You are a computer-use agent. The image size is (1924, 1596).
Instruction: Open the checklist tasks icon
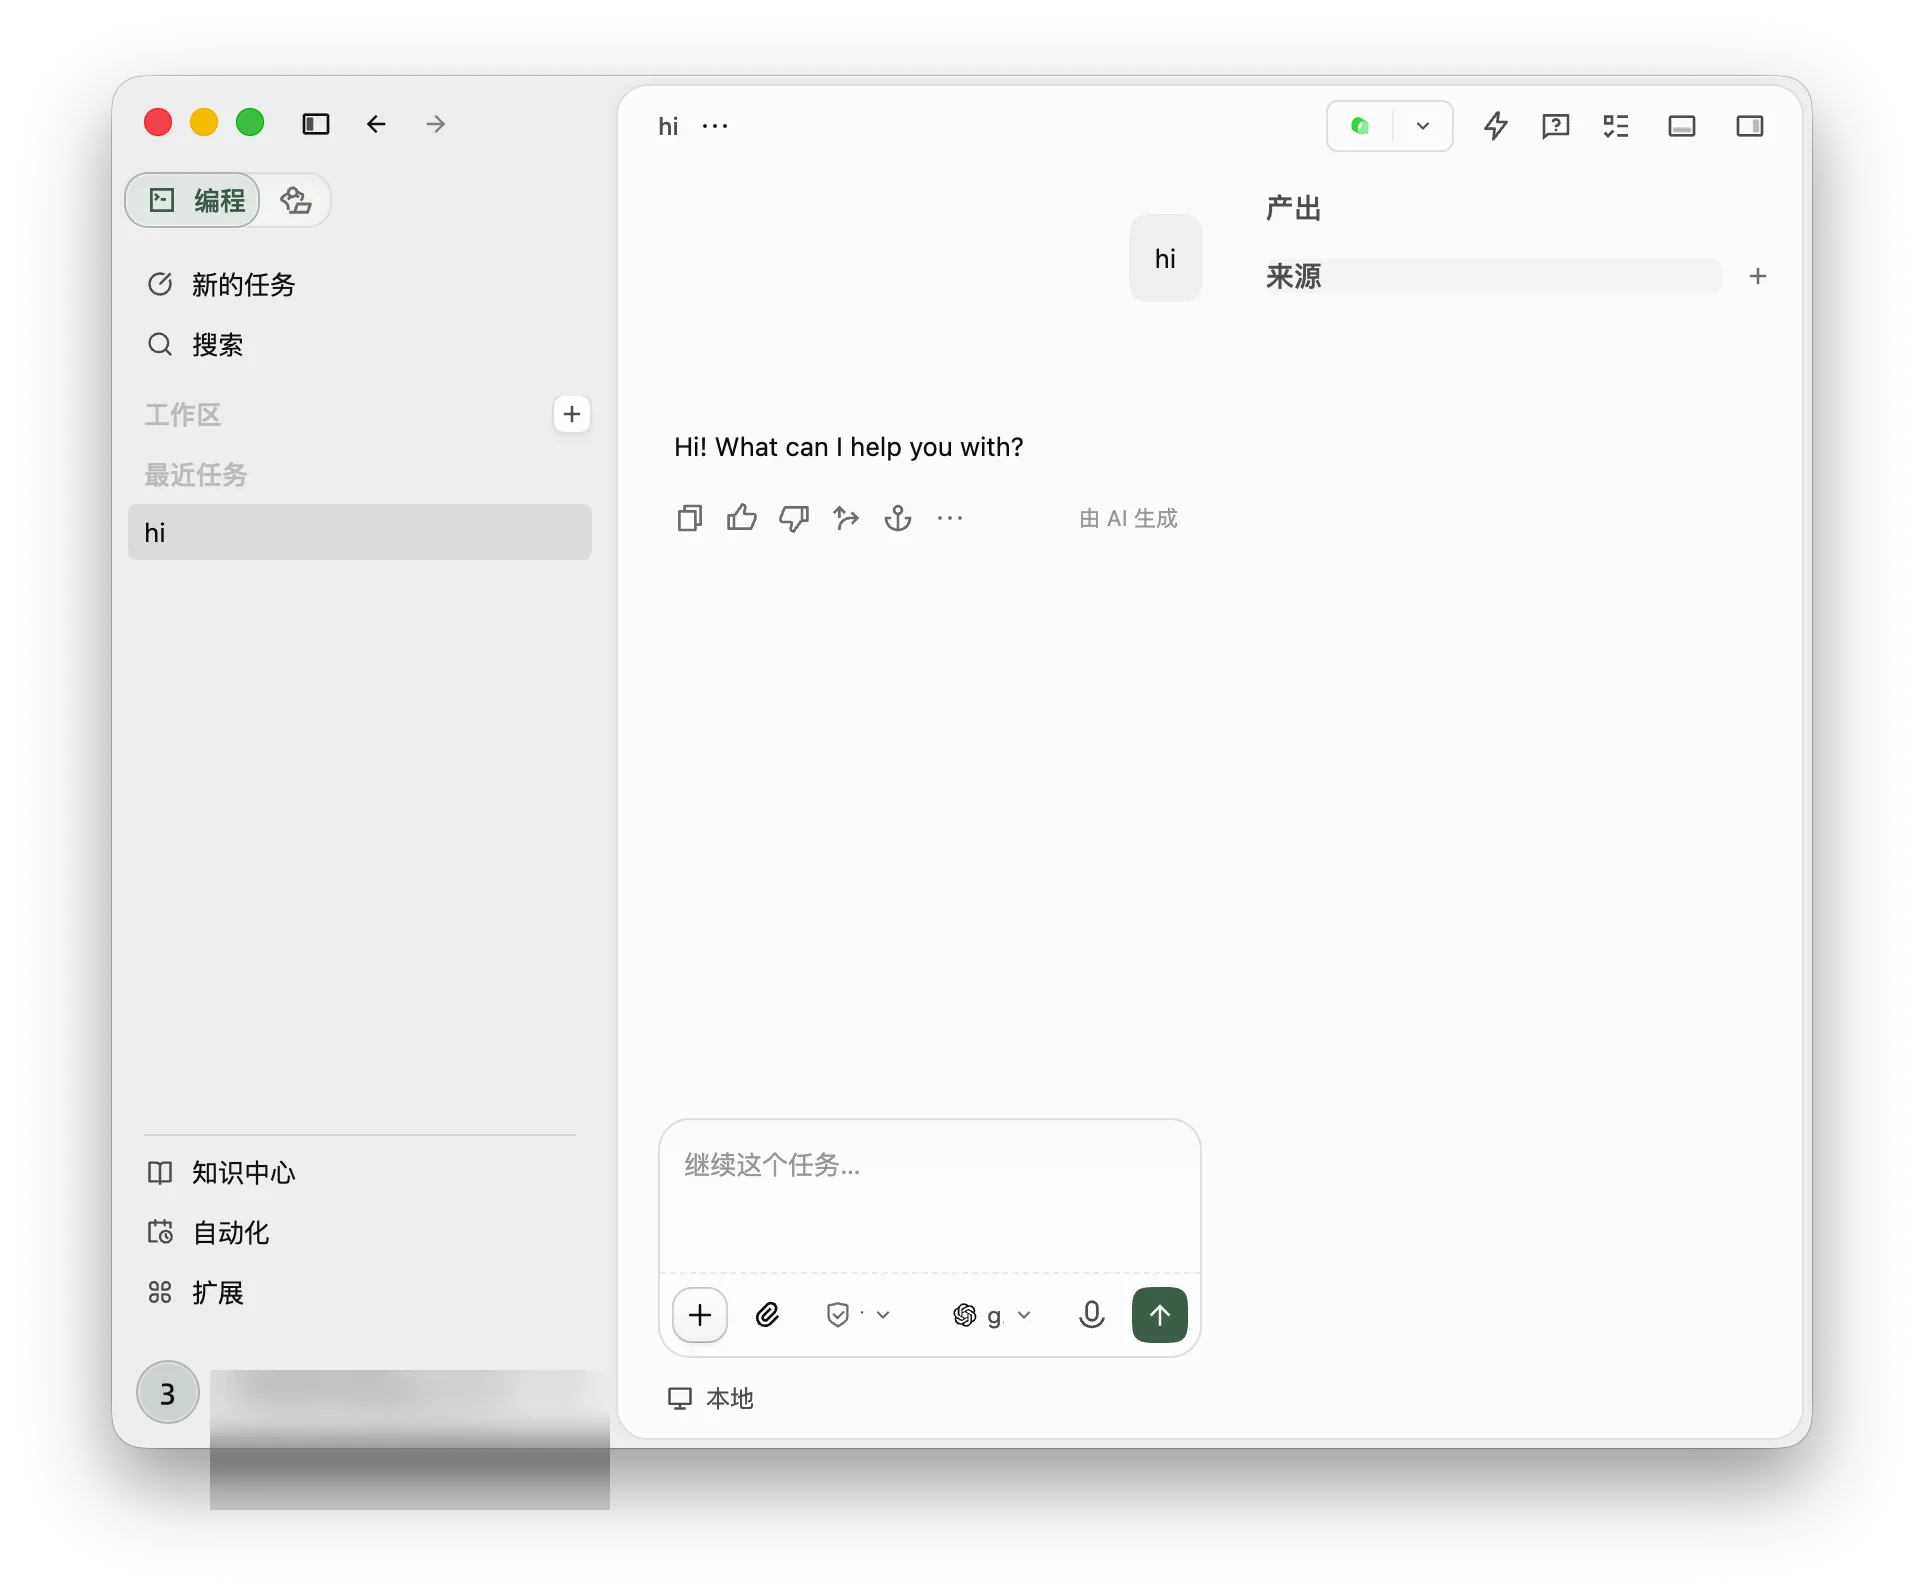pos(1616,126)
